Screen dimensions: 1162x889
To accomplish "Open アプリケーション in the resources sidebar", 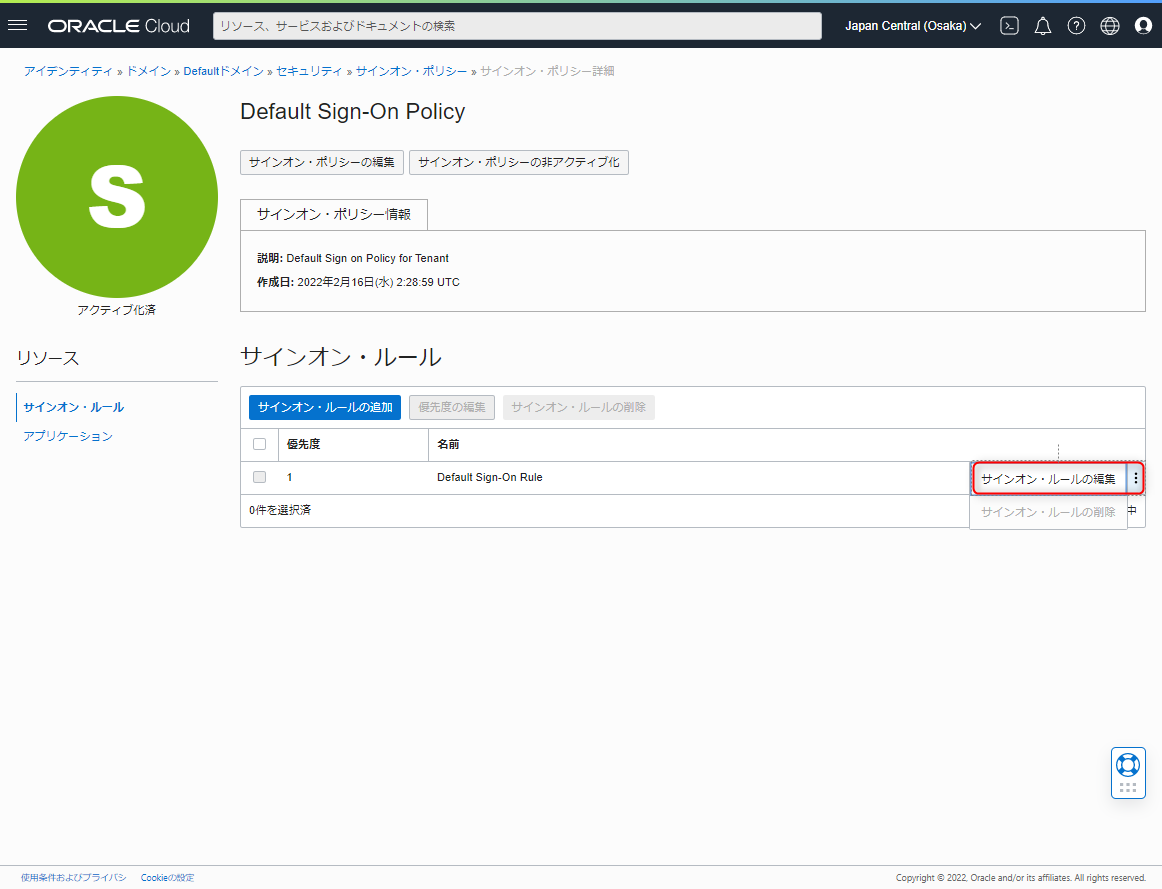I will pyautogui.click(x=67, y=436).
